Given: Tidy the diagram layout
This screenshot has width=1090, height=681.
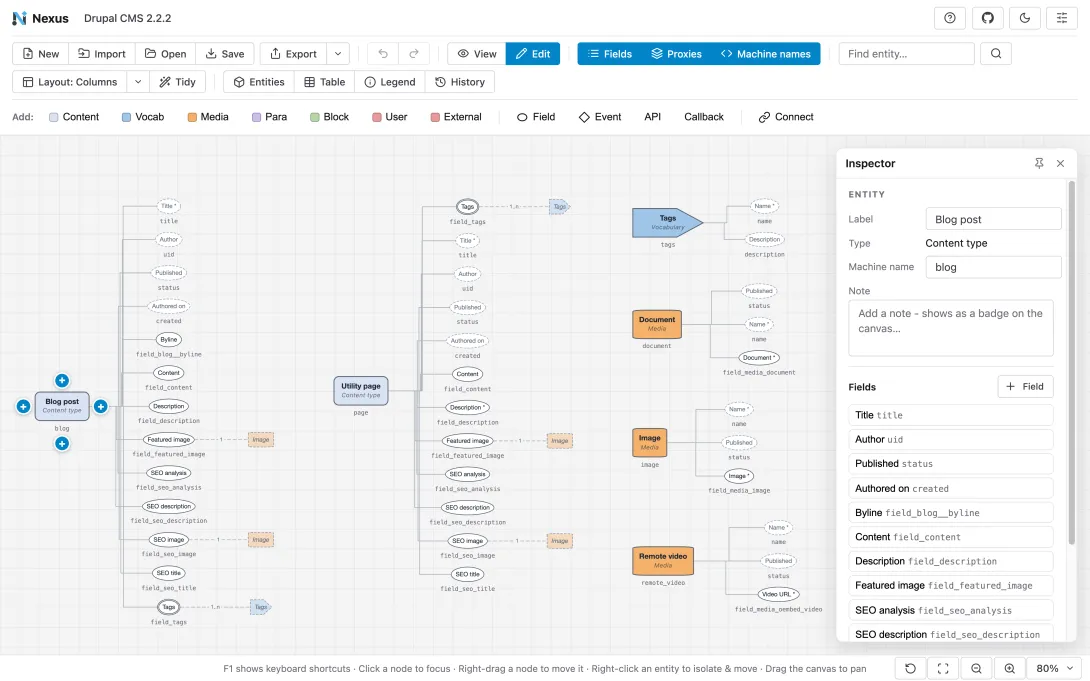Looking at the screenshot, I should [177, 82].
